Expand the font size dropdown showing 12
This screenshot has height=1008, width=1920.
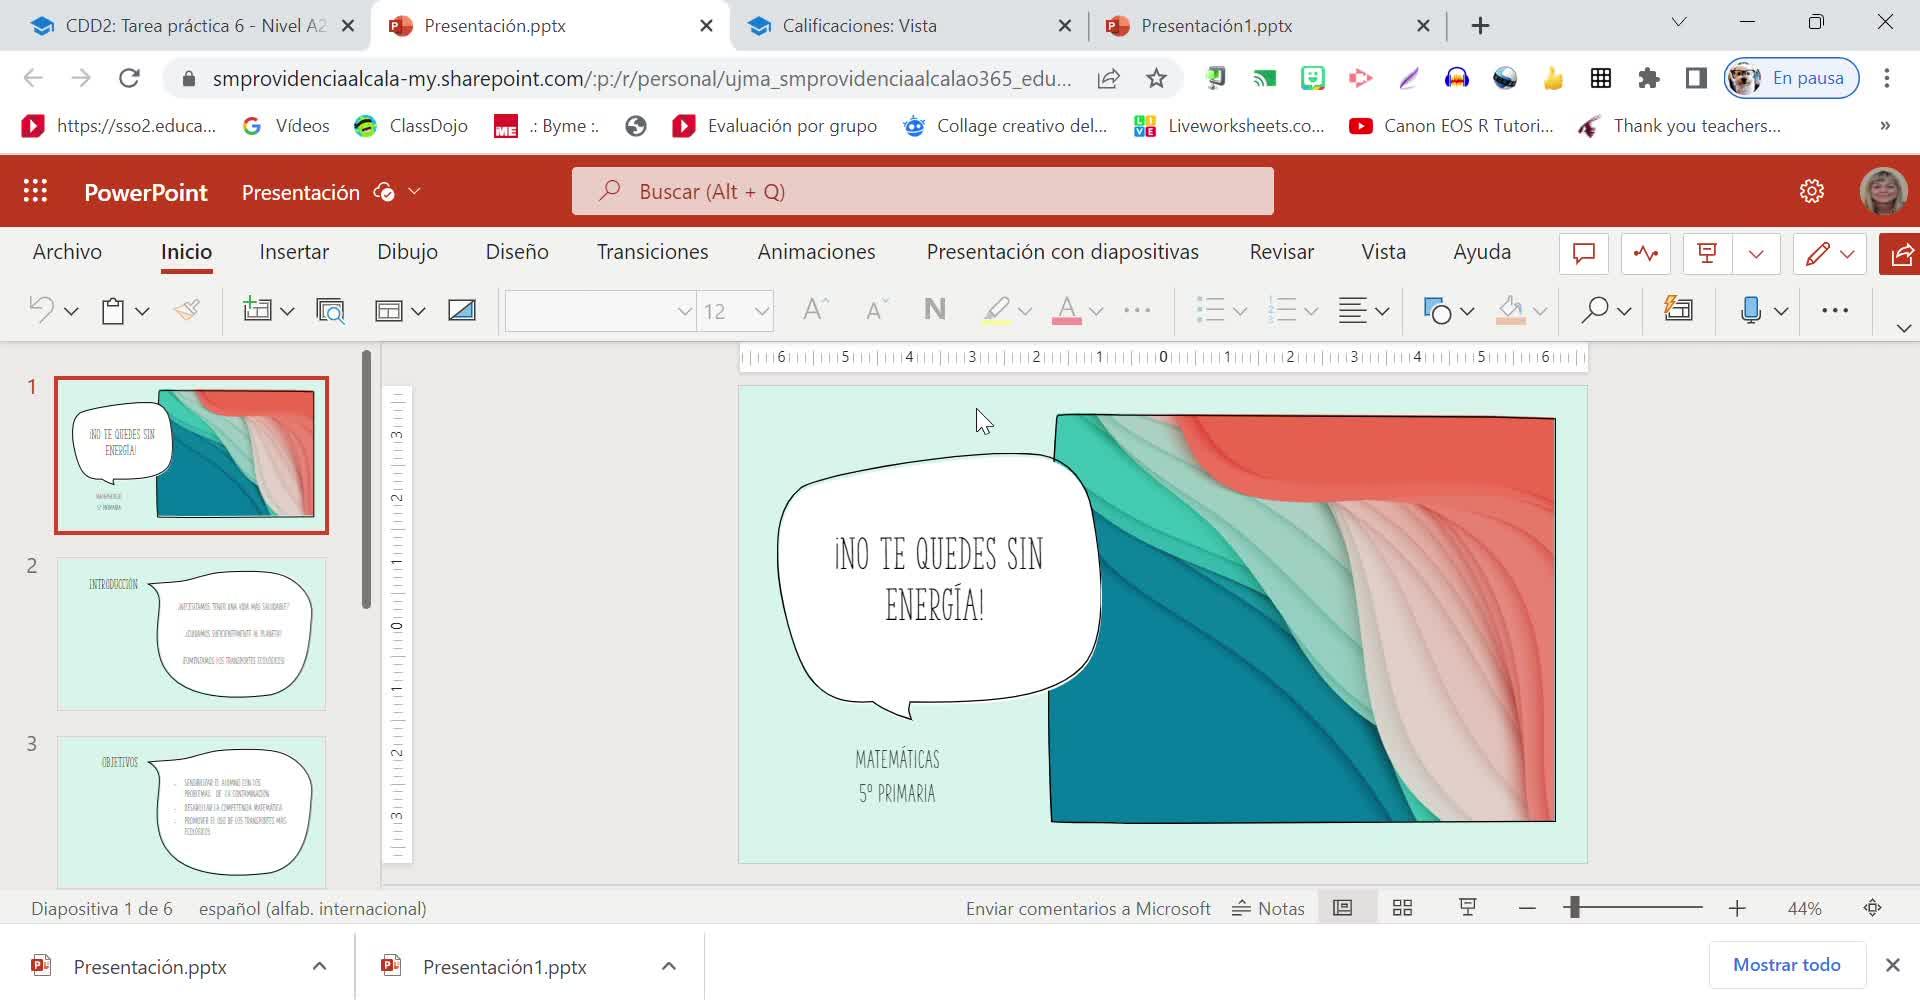761,311
